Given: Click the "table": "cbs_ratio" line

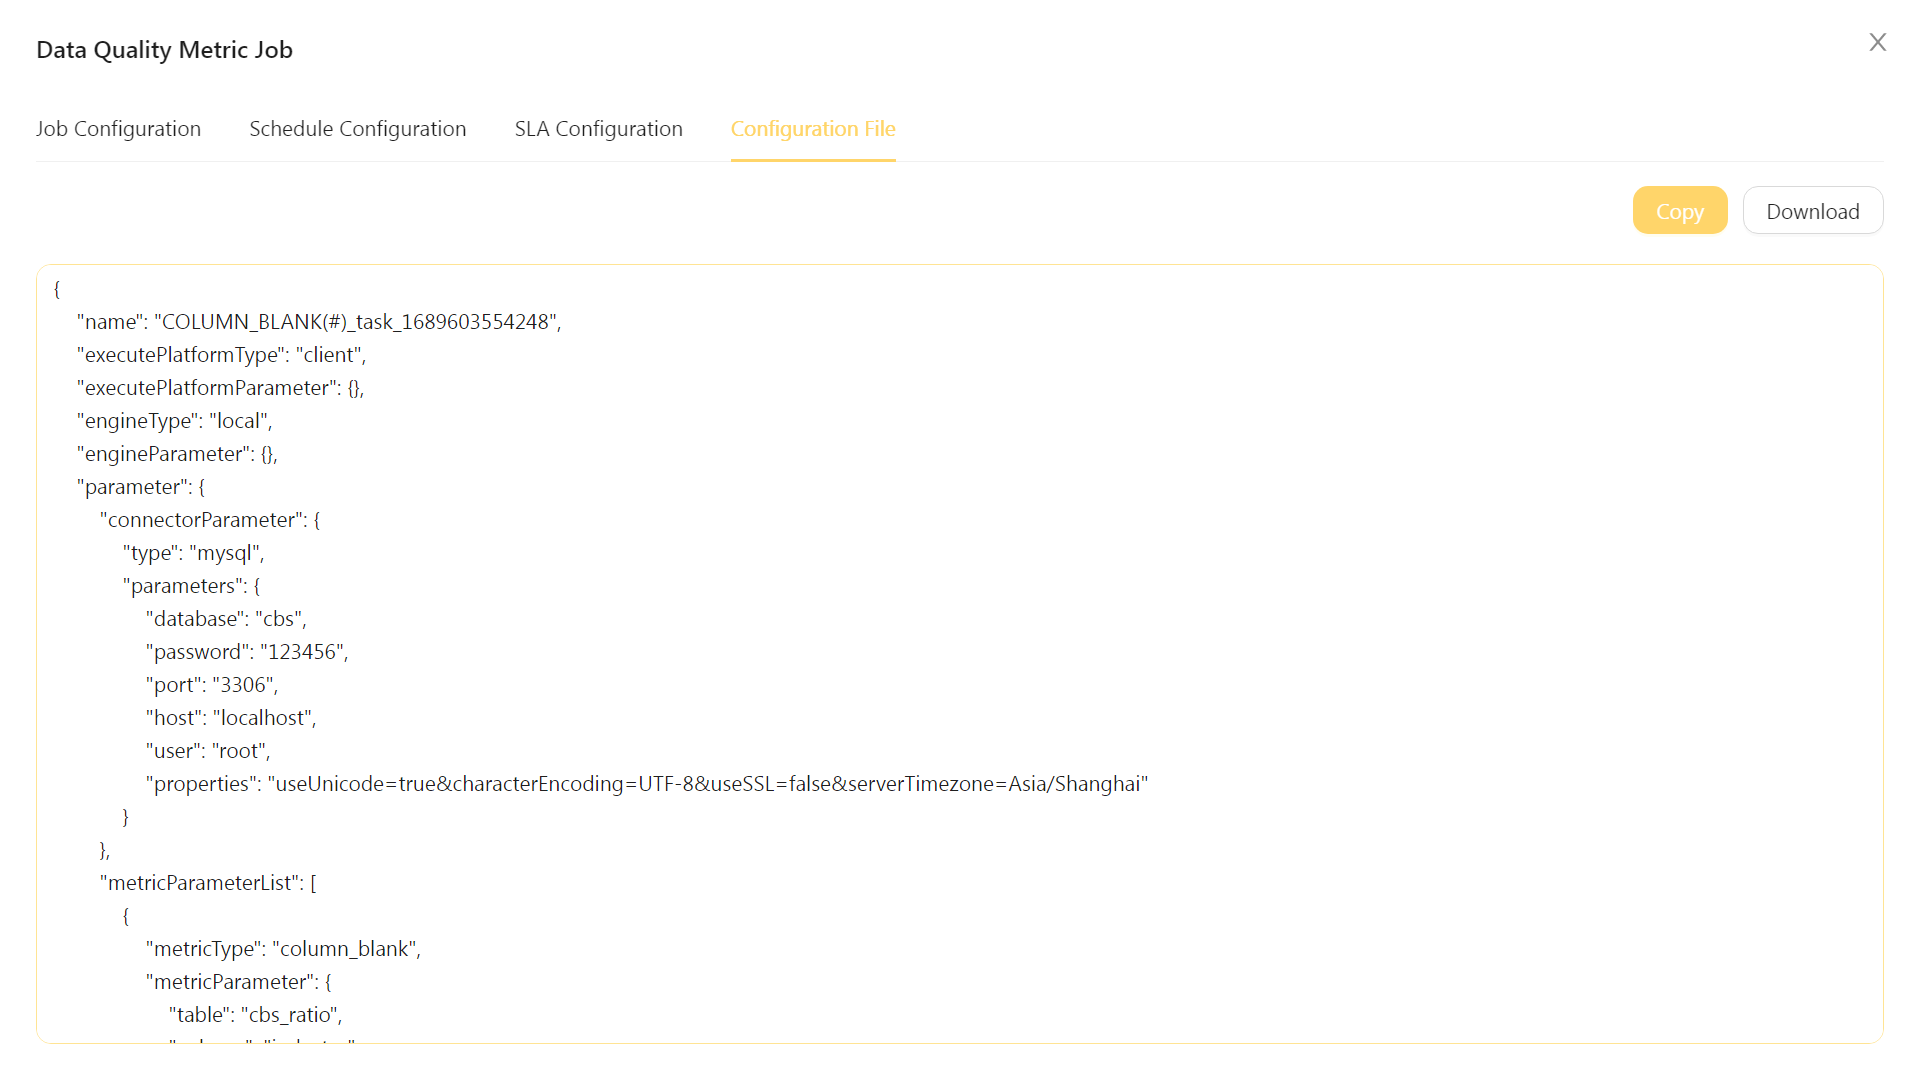Looking at the screenshot, I should click(255, 1015).
